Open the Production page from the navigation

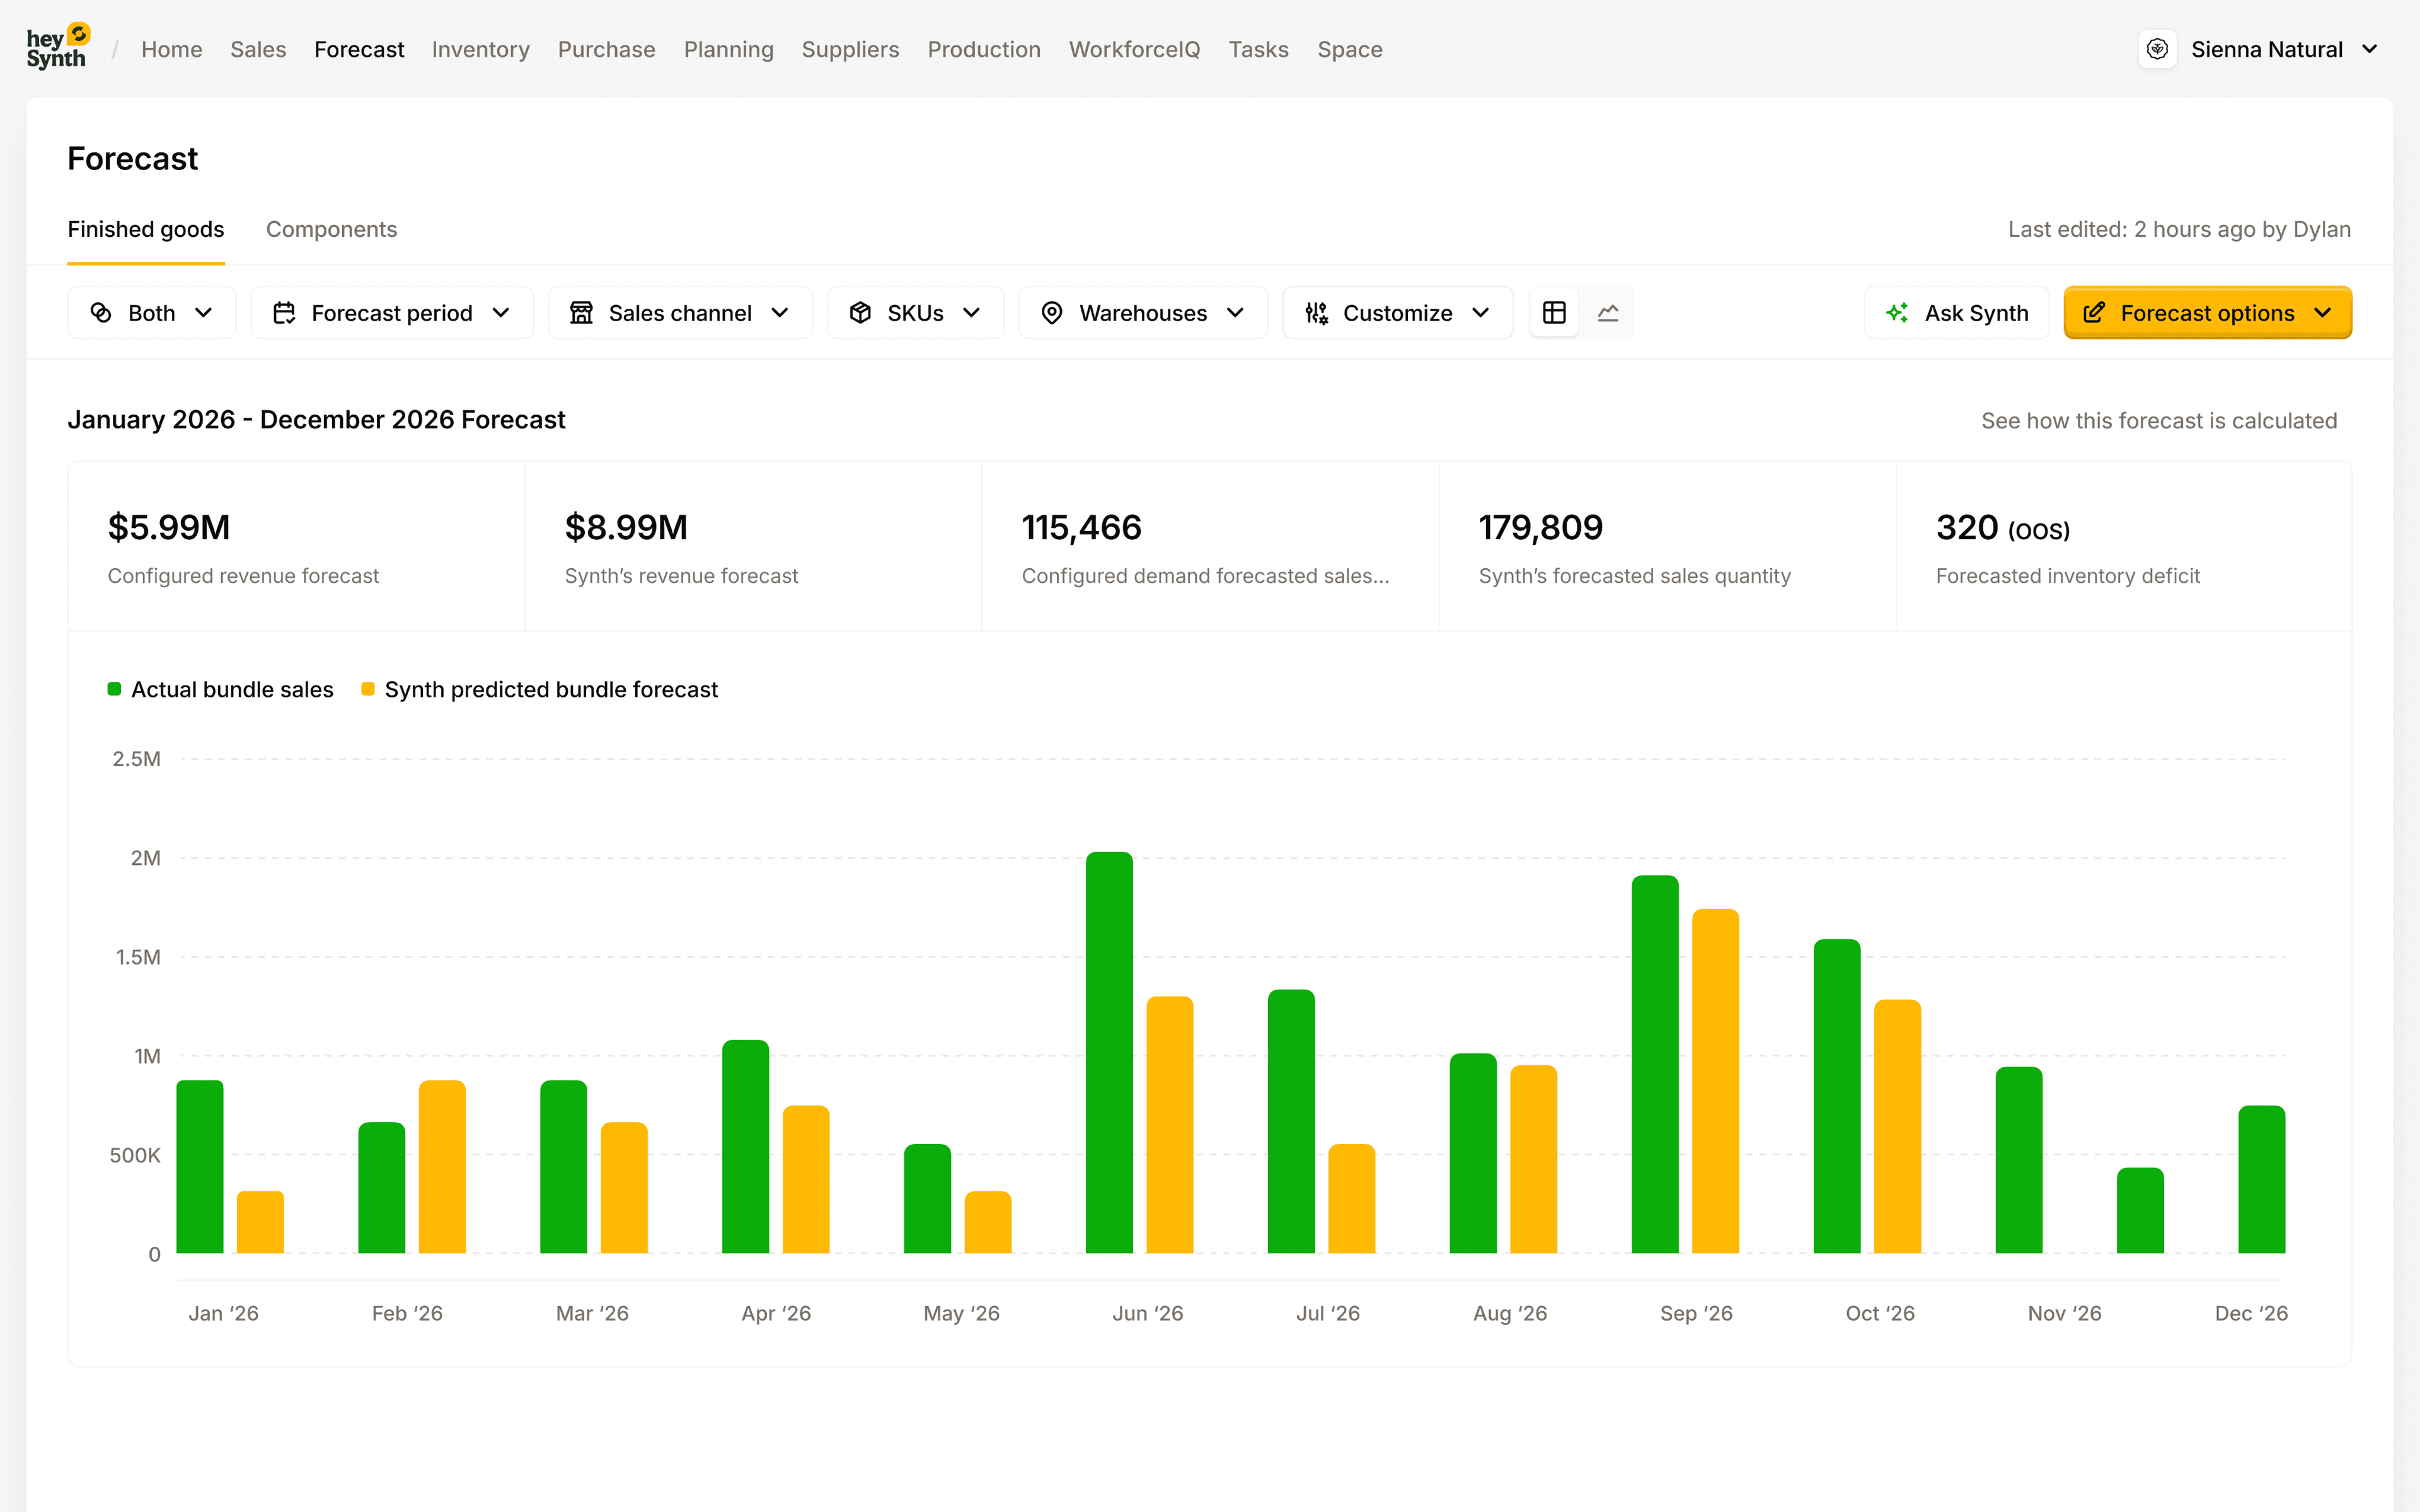(x=984, y=49)
